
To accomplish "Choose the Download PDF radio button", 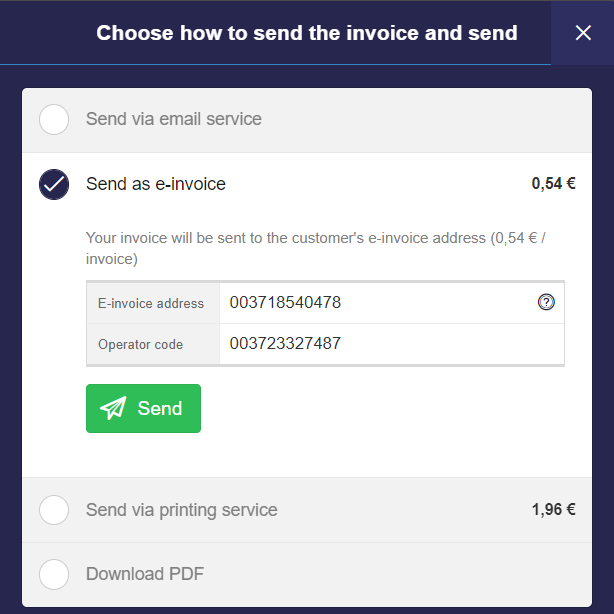I will tap(54, 574).
